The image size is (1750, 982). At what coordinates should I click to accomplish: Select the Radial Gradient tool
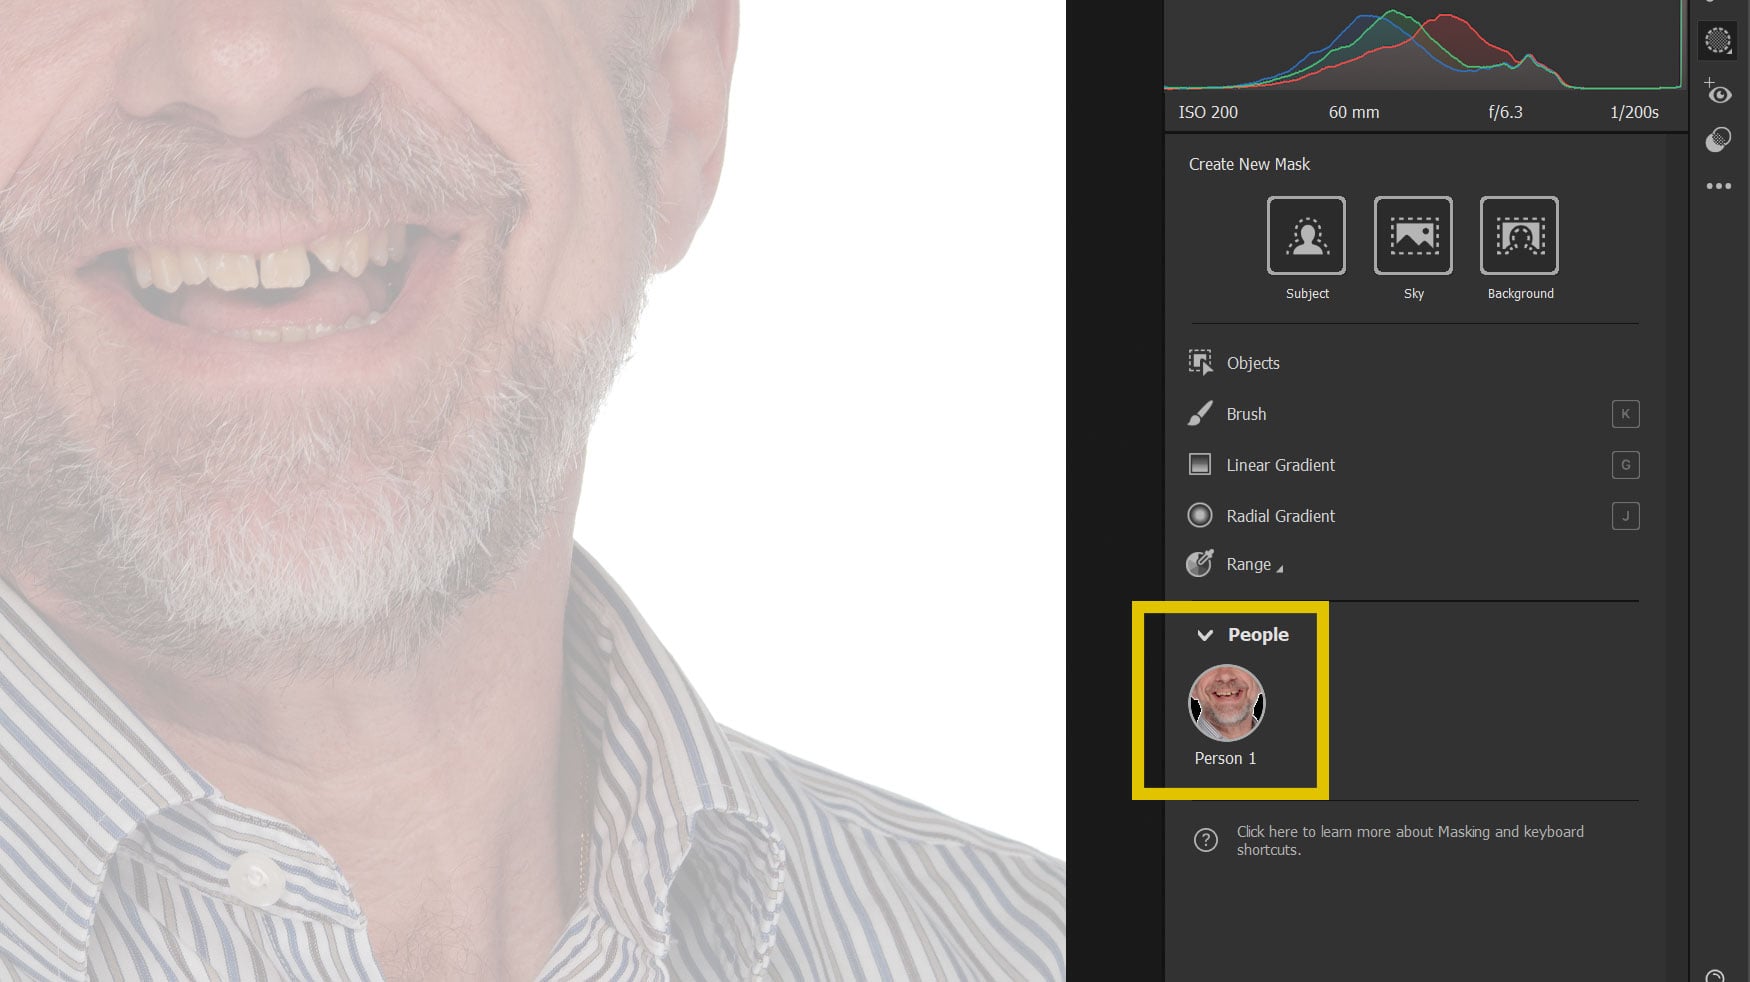(x=1280, y=516)
